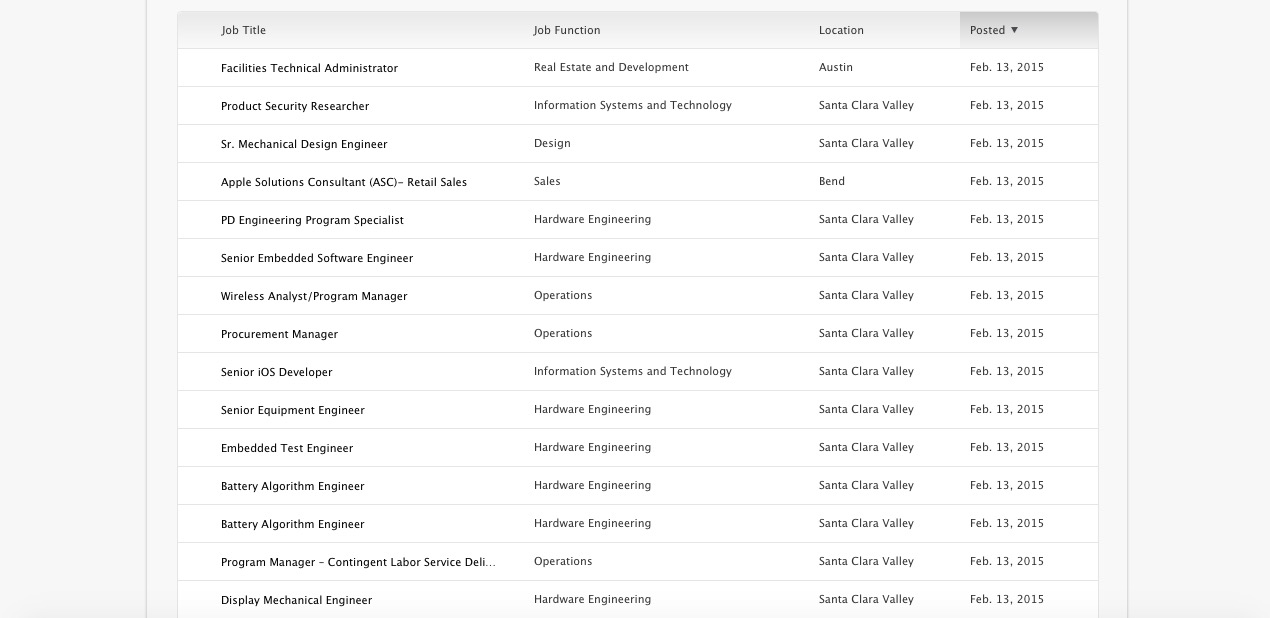Open Procurement Manager job
Image resolution: width=1270 pixels, height=618 pixels.
click(x=279, y=334)
